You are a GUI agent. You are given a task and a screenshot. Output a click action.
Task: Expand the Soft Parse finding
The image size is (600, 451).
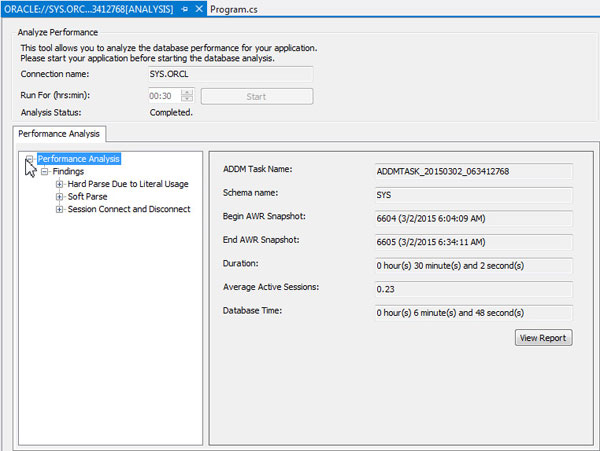pos(59,197)
